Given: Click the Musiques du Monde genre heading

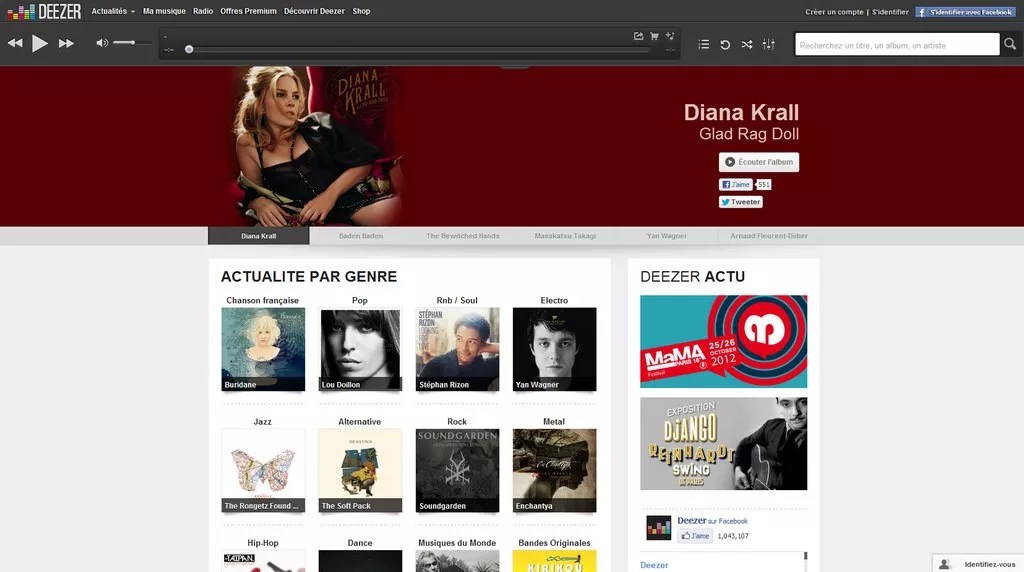Looking at the screenshot, I should point(457,543).
